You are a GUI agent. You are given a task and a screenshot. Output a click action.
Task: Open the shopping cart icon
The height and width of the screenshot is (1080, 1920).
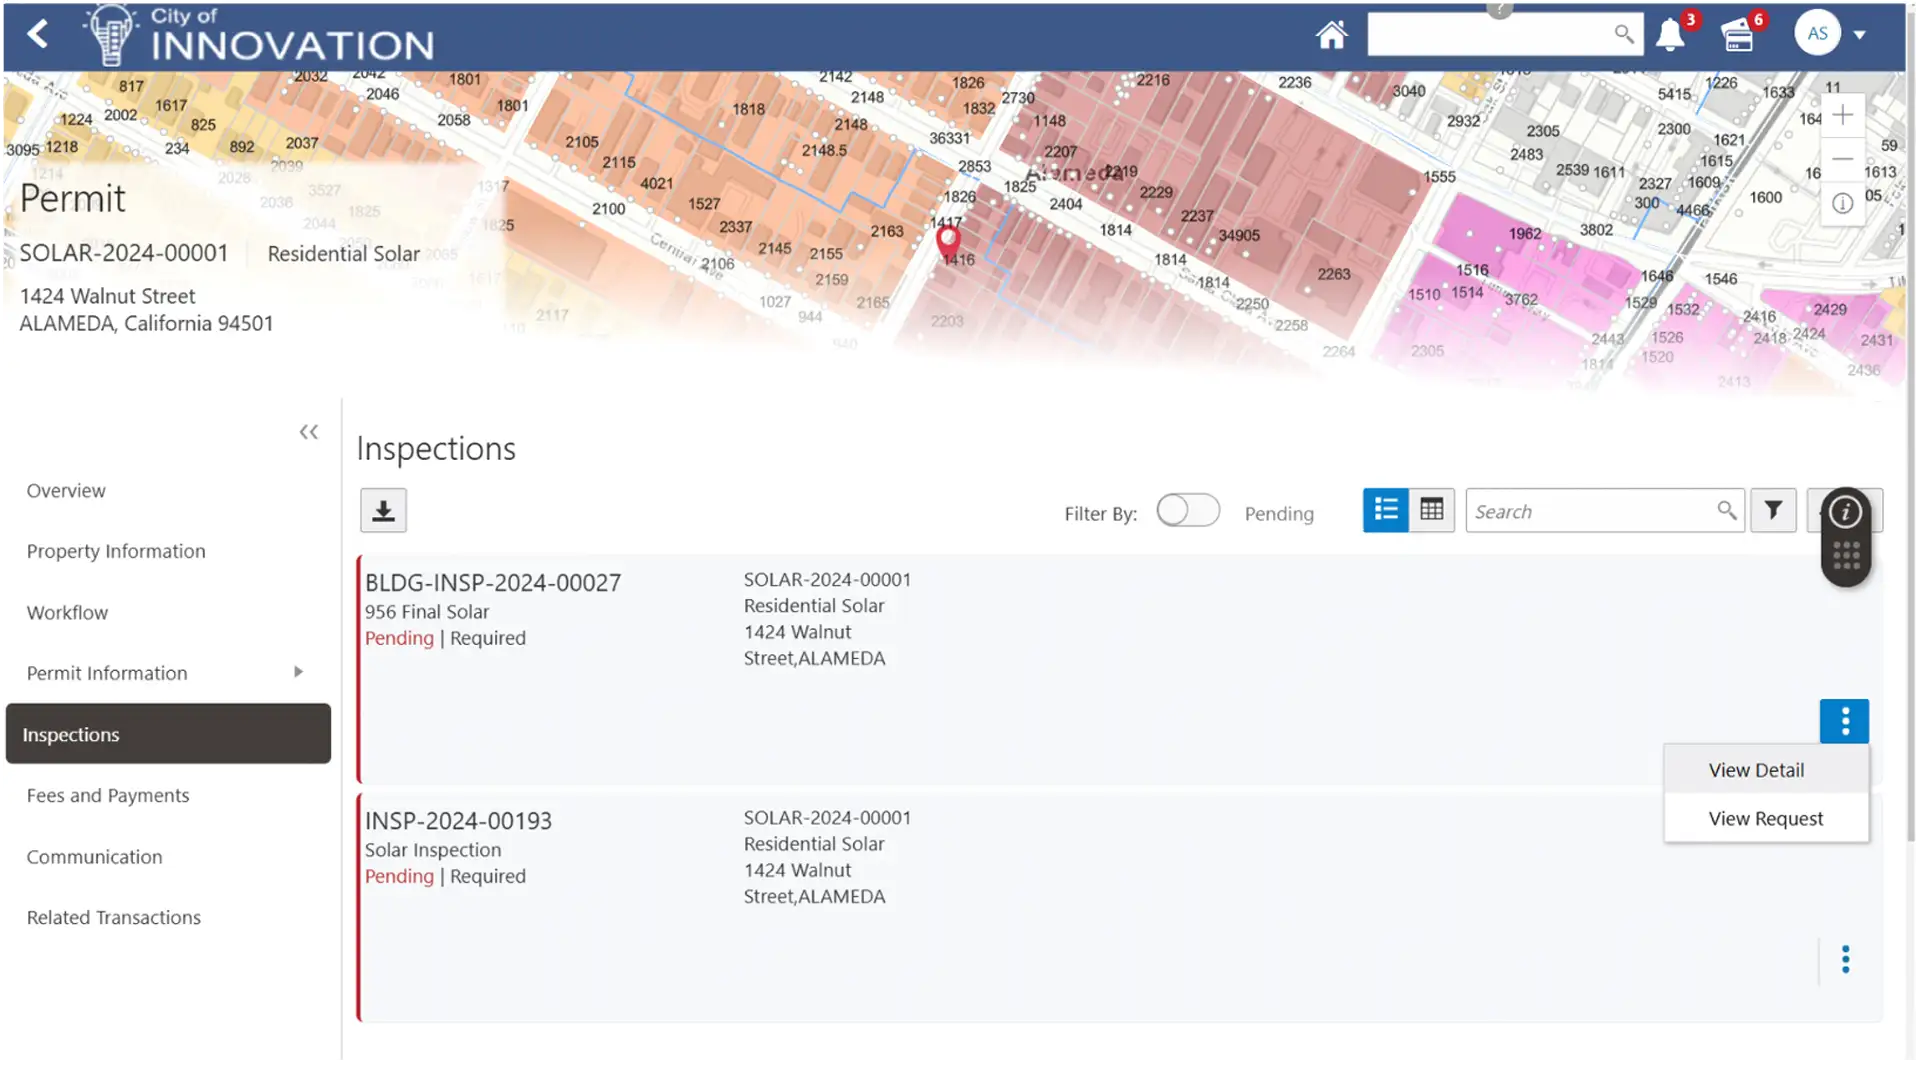point(1738,36)
